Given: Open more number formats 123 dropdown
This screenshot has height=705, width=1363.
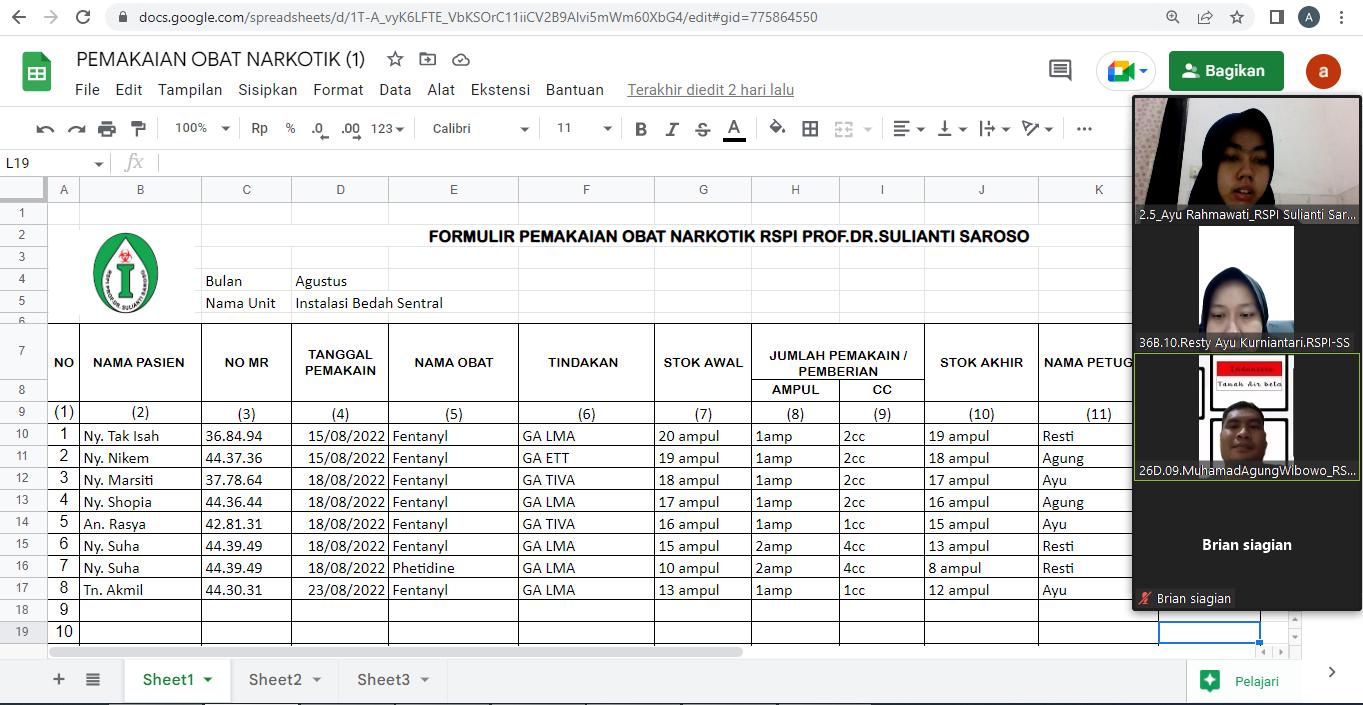Looking at the screenshot, I should point(387,129).
